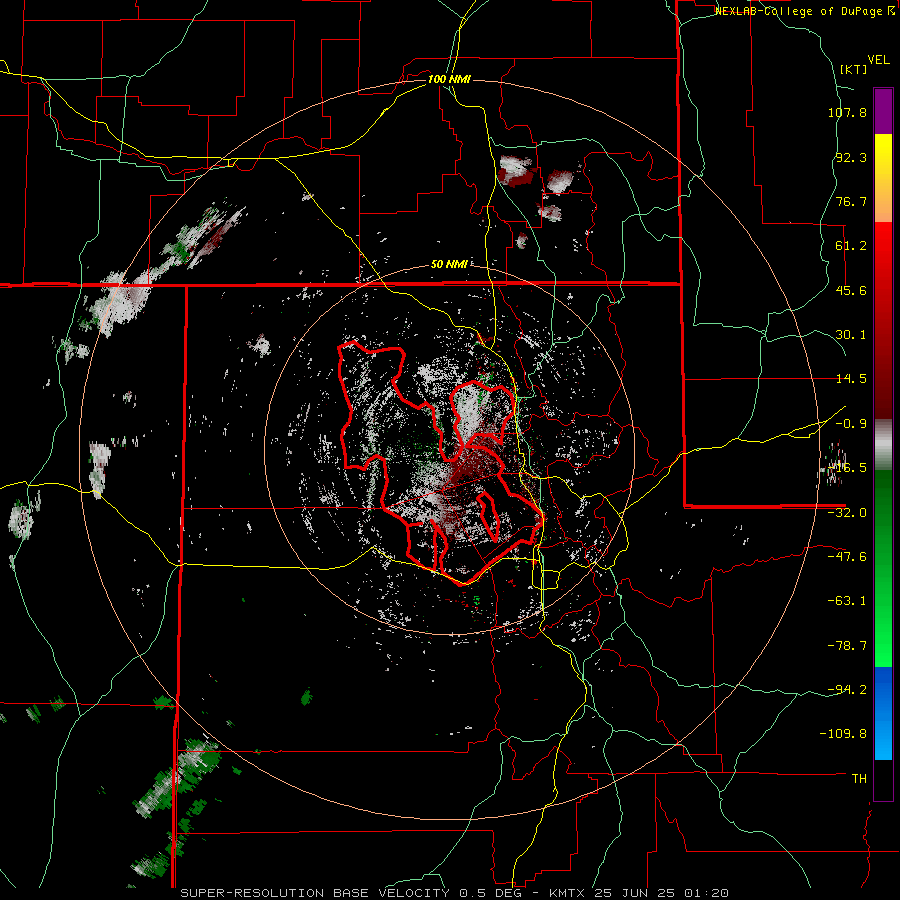Select the 92.3 velocity scale value
Image resolution: width=900 pixels, height=900 pixels.
click(x=851, y=157)
